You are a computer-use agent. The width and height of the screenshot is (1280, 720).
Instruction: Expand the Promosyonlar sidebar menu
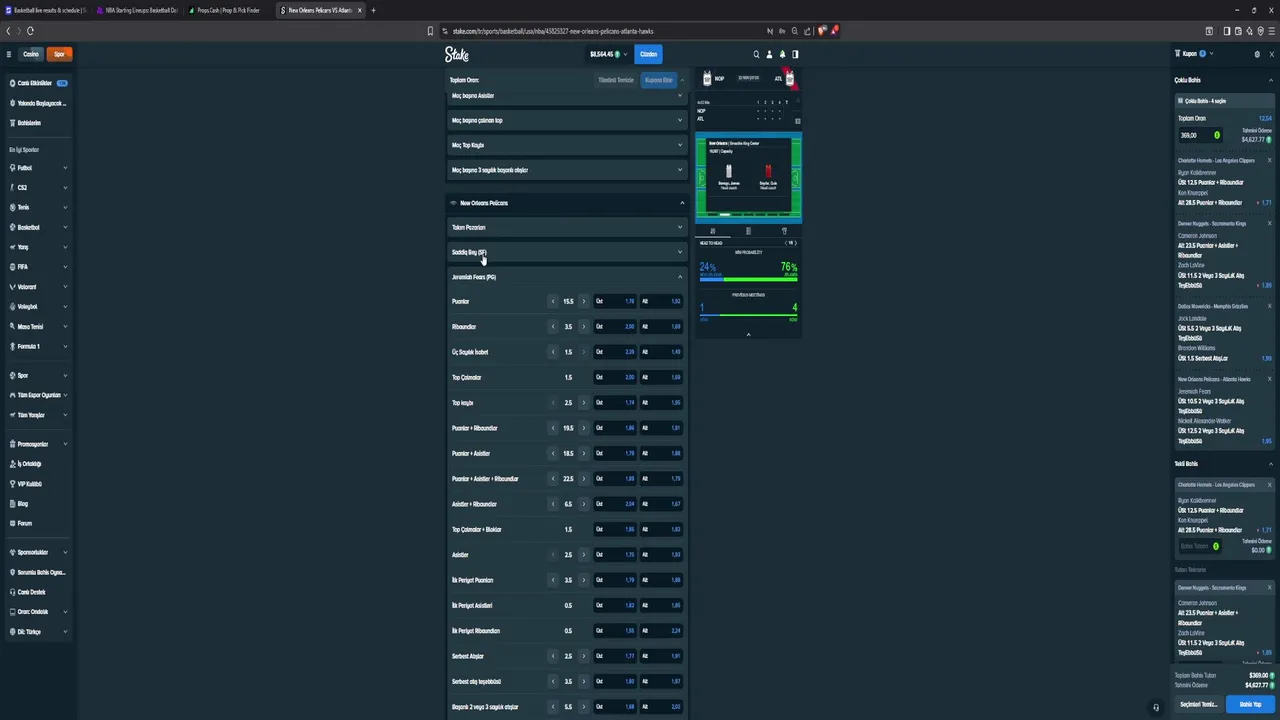click(37, 444)
